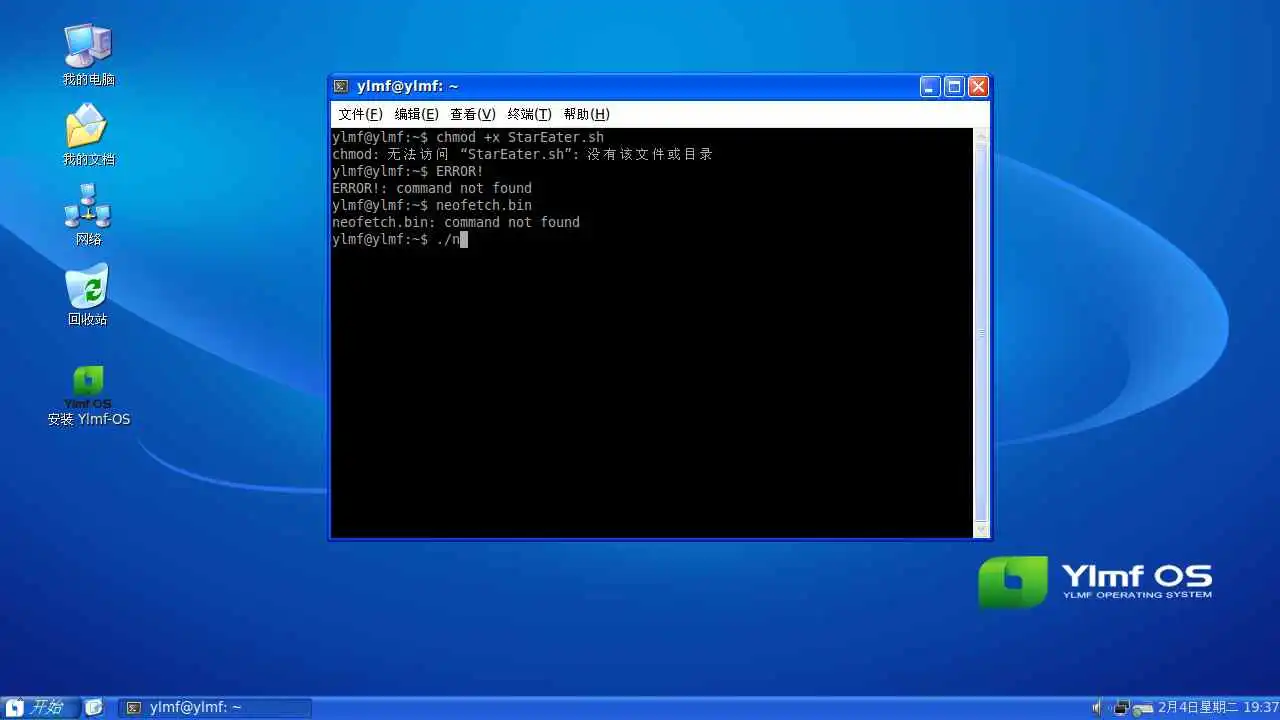
Task: Click the terminal icon in the window title bar
Action: 341,87
